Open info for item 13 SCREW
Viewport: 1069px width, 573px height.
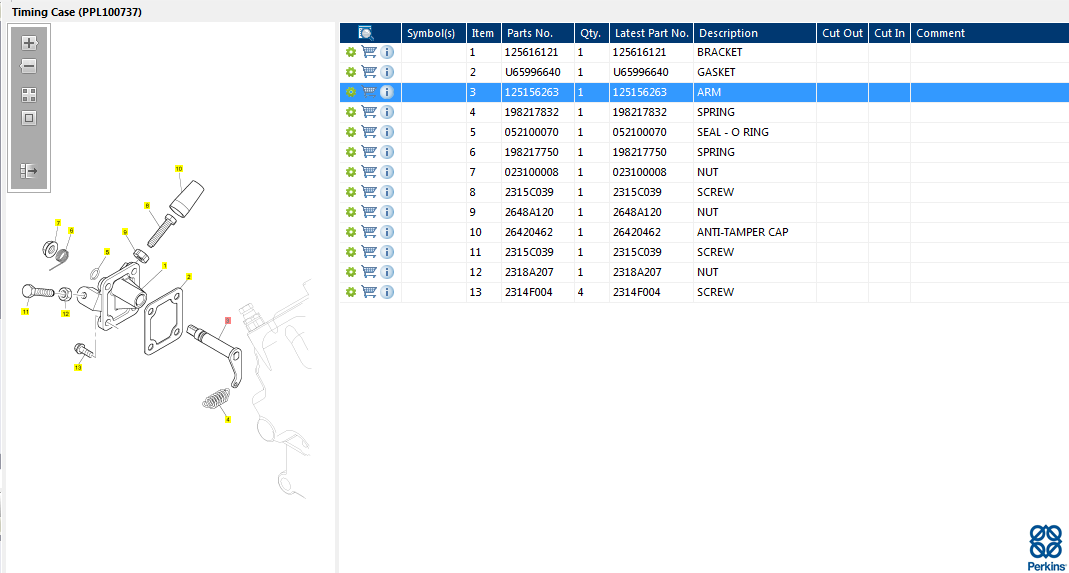click(x=387, y=292)
